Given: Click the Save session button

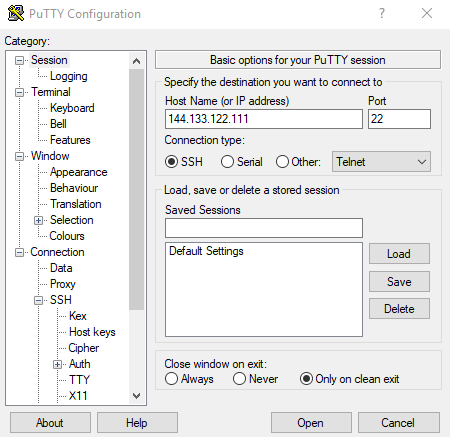Looking at the screenshot, I should [399, 282].
